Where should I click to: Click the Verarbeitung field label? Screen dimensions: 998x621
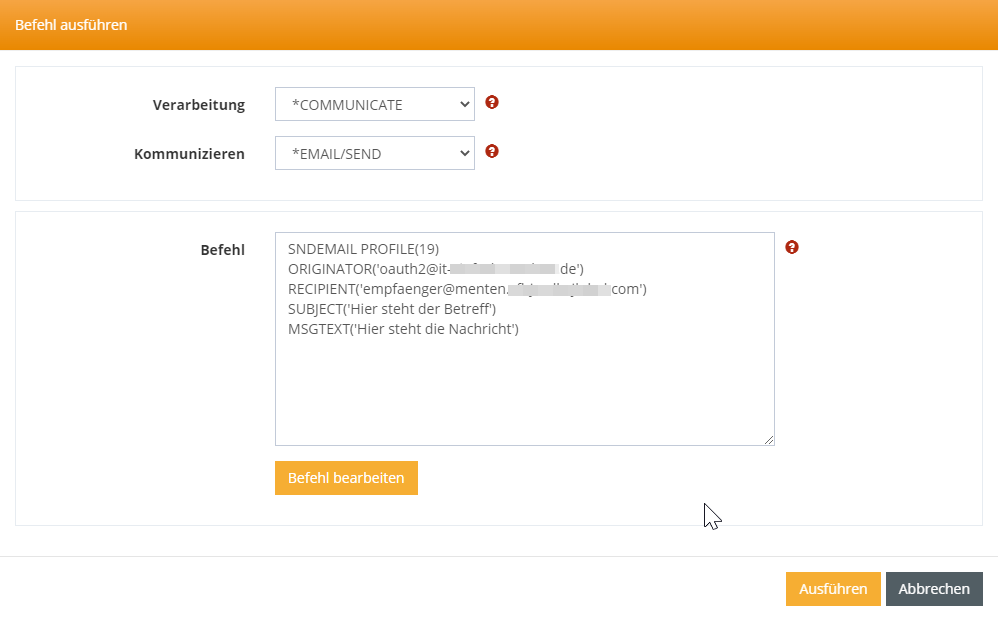coord(198,105)
